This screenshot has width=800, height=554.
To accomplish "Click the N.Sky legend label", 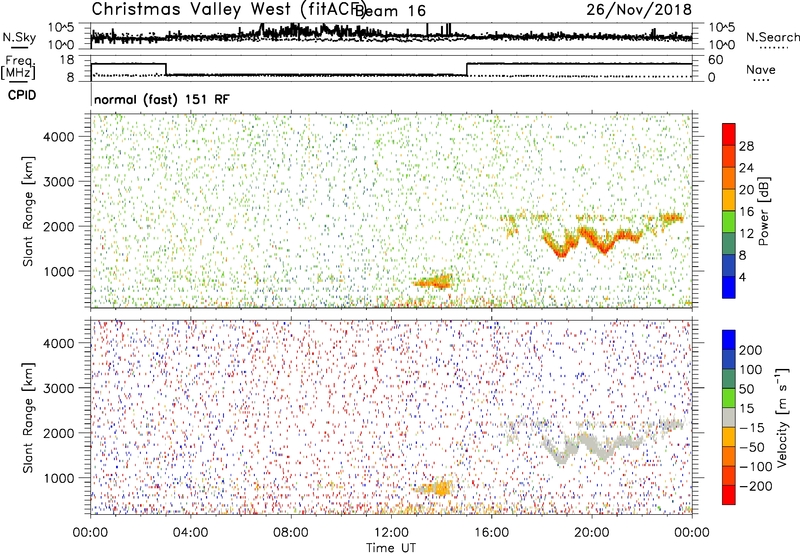I will pyautogui.click(x=19, y=37).
